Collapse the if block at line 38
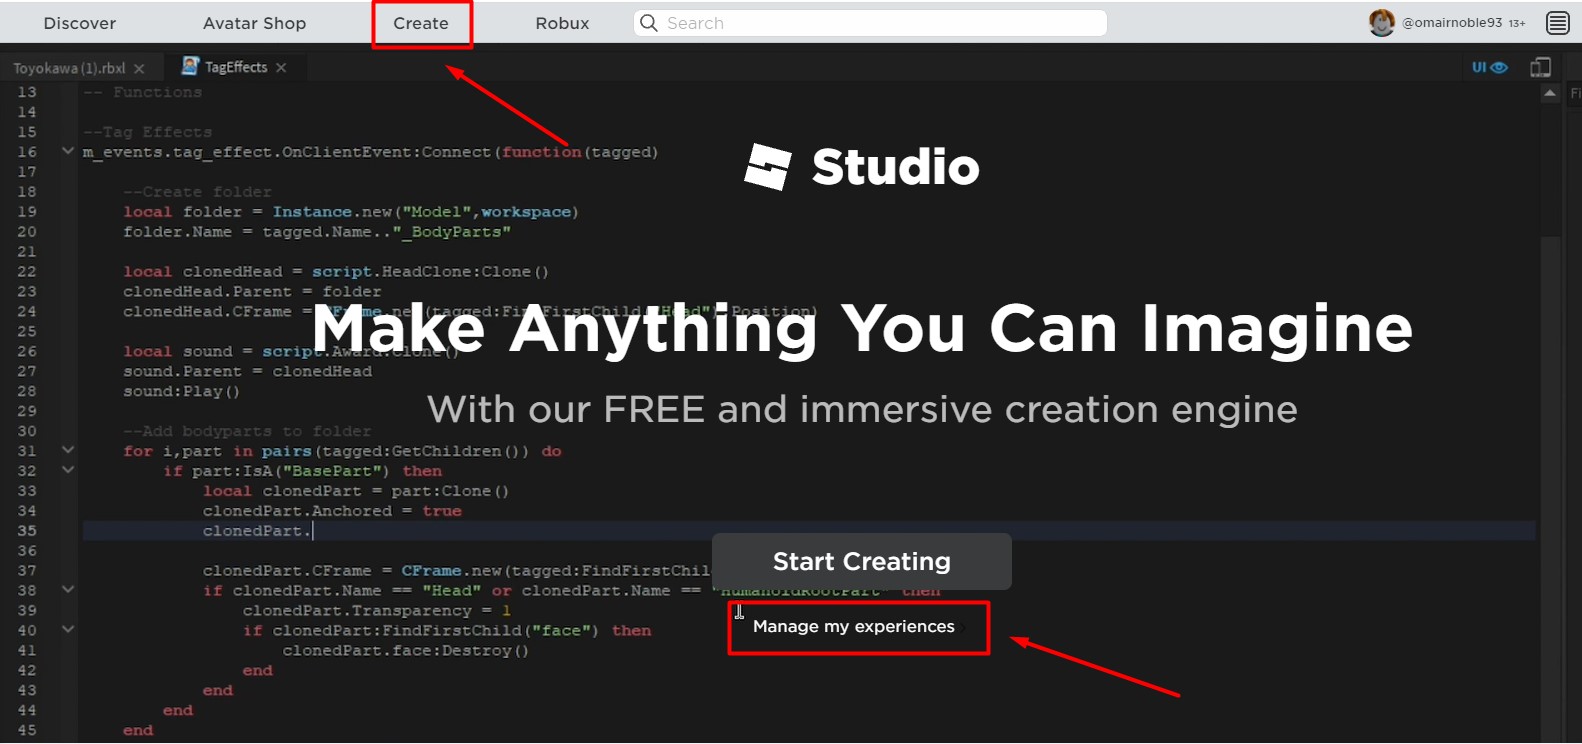The width and height of the screenshot is (1582, 744). (68, 589)
